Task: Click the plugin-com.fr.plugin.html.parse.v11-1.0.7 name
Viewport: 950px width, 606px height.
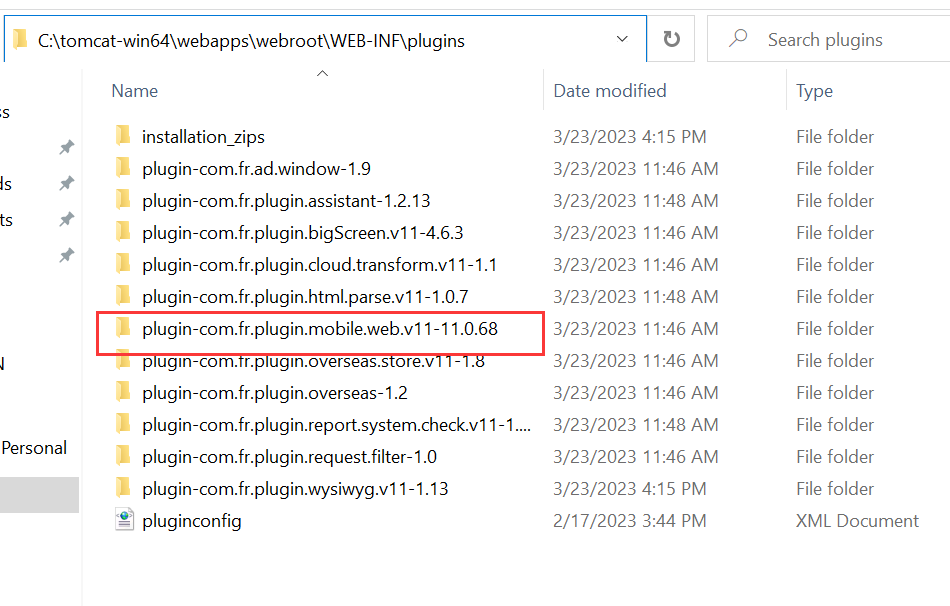Action: click(305, 298)
